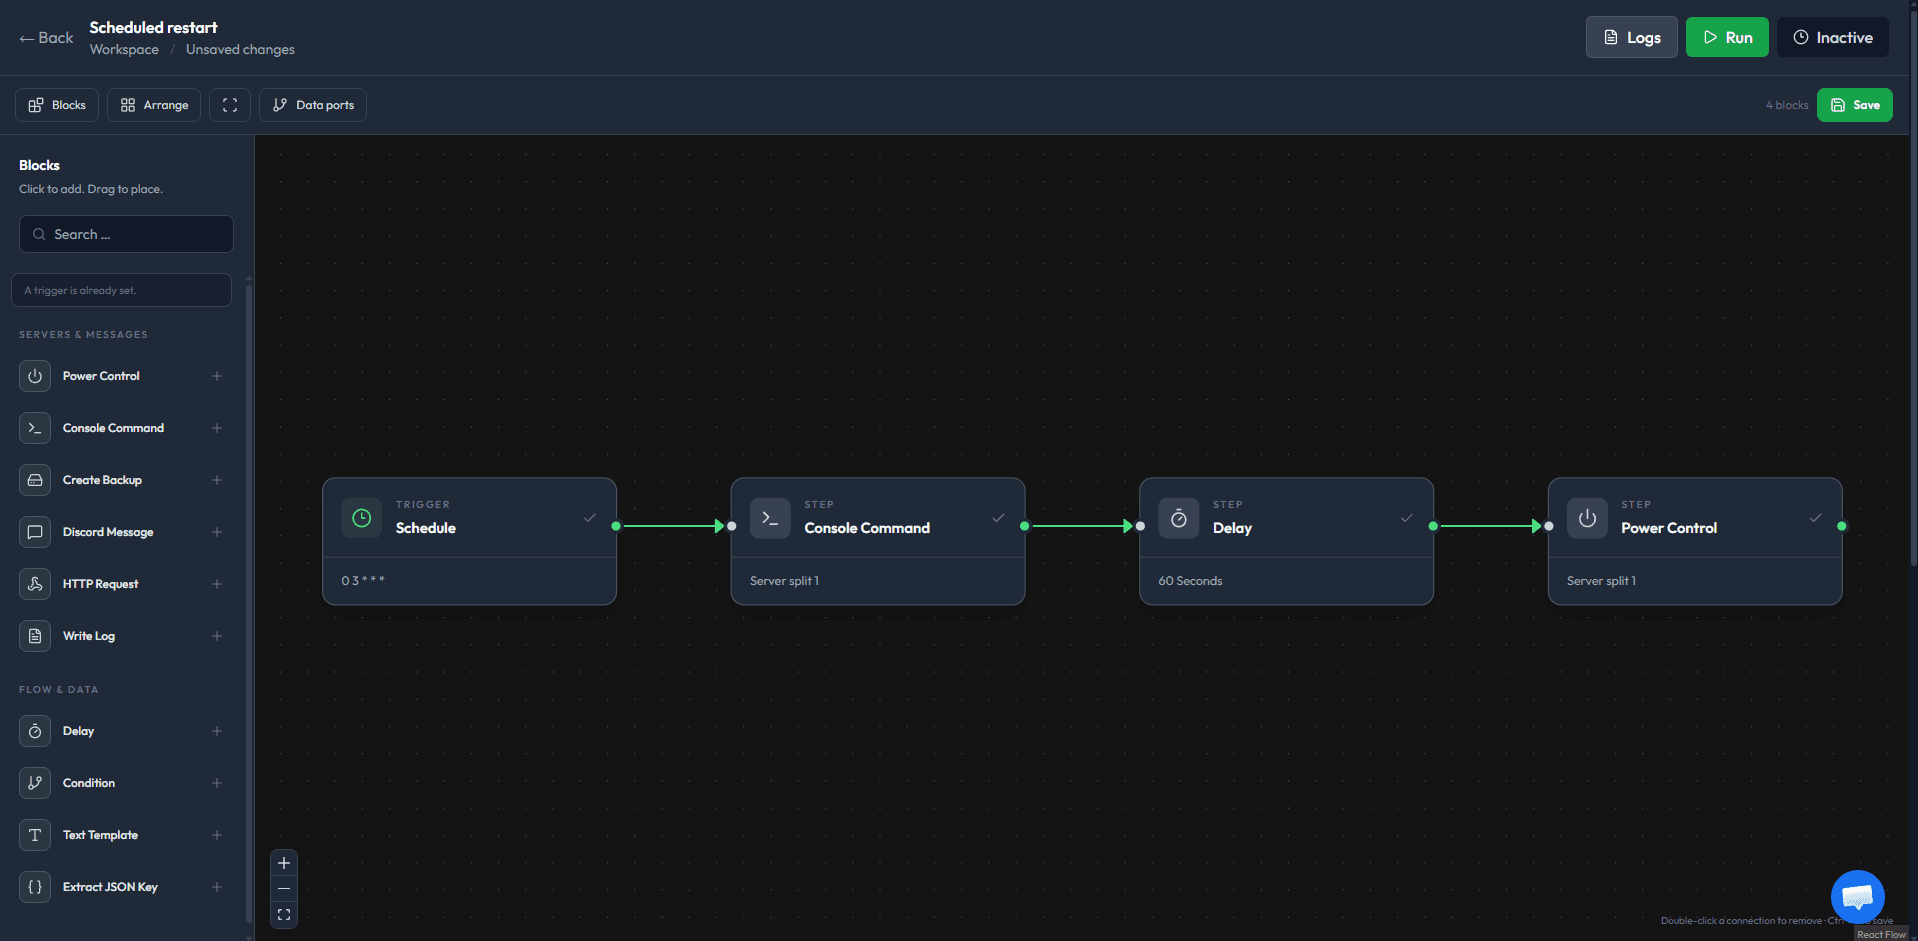Add HTTP Request block with plus
The height and width of the screenshot is (941, 1918).
[x=217, y=584]
